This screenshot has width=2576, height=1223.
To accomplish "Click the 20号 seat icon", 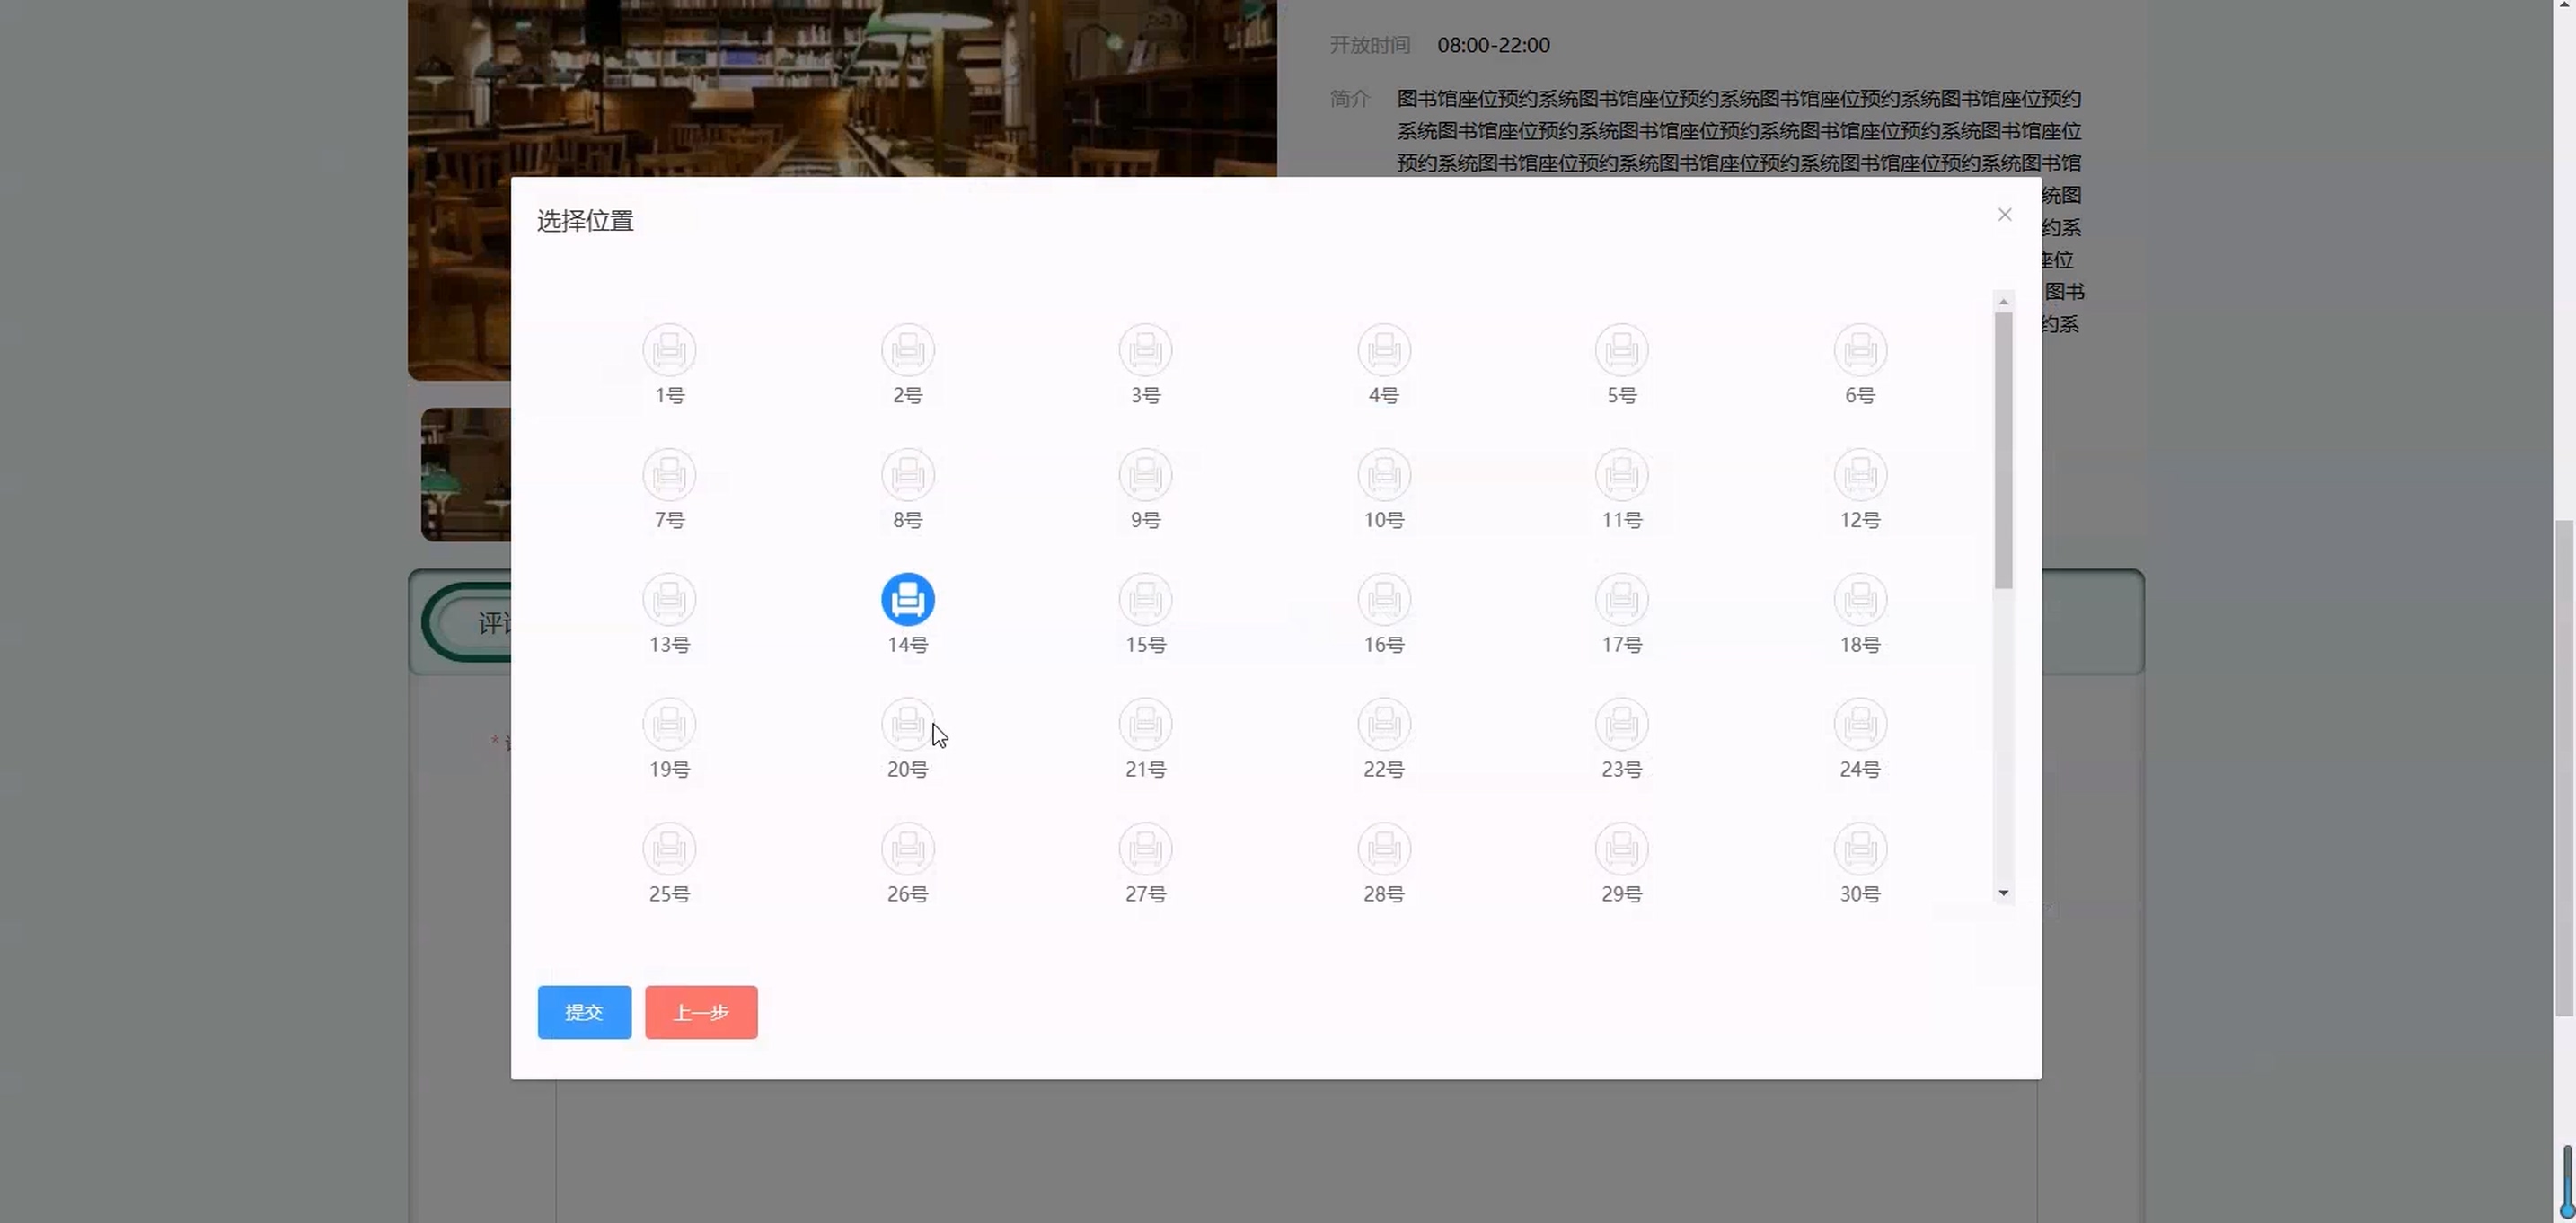I will point(907,724).
